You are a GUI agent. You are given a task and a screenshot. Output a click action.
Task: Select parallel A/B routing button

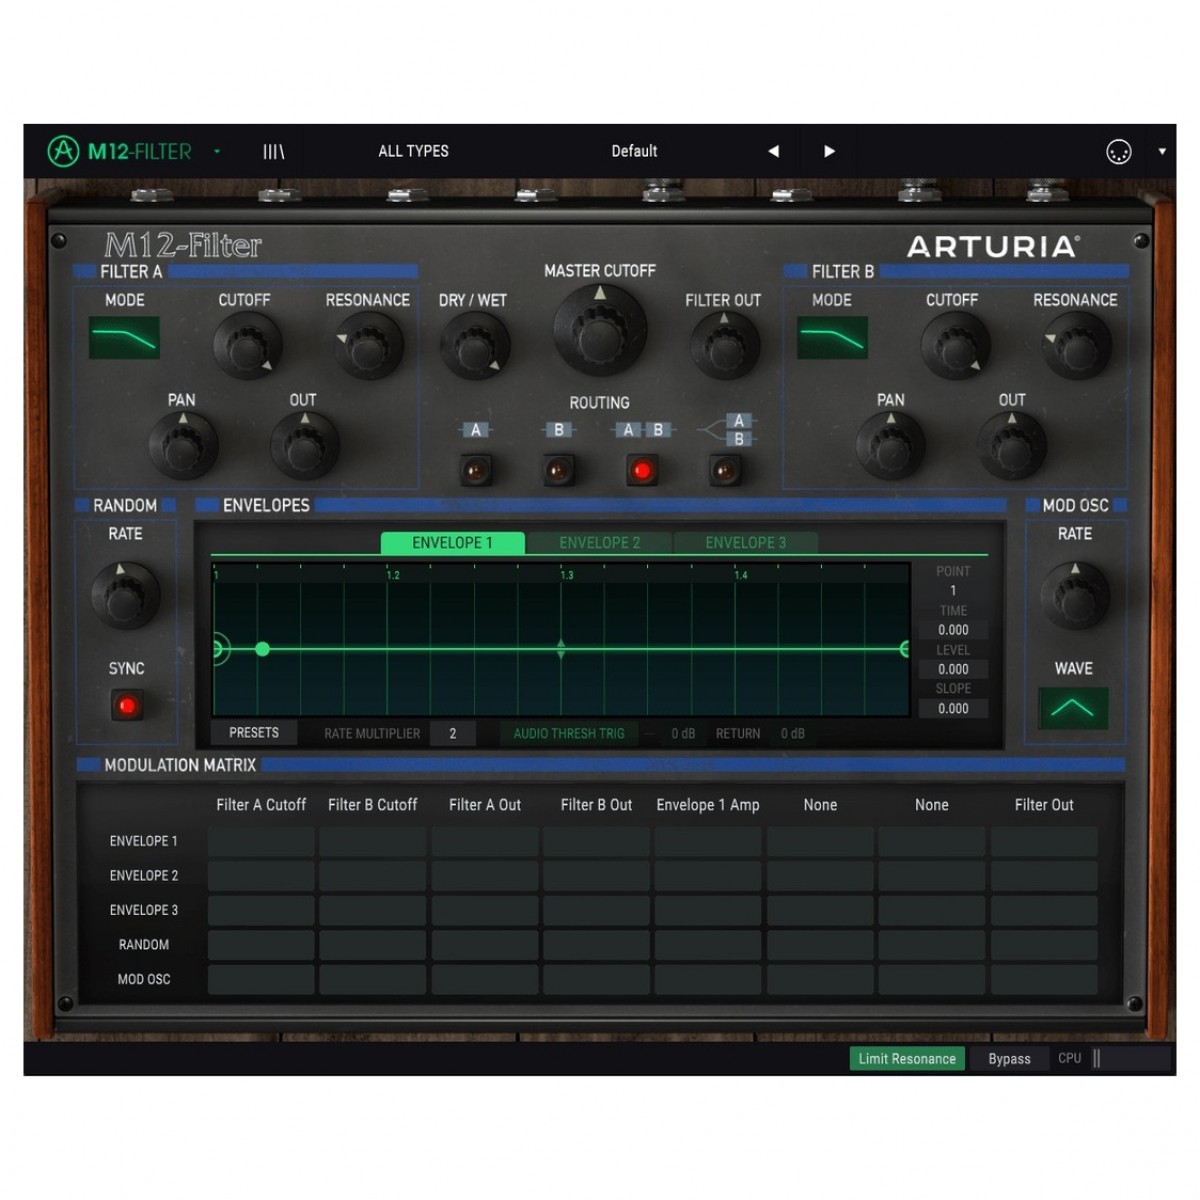click(725, 469)
